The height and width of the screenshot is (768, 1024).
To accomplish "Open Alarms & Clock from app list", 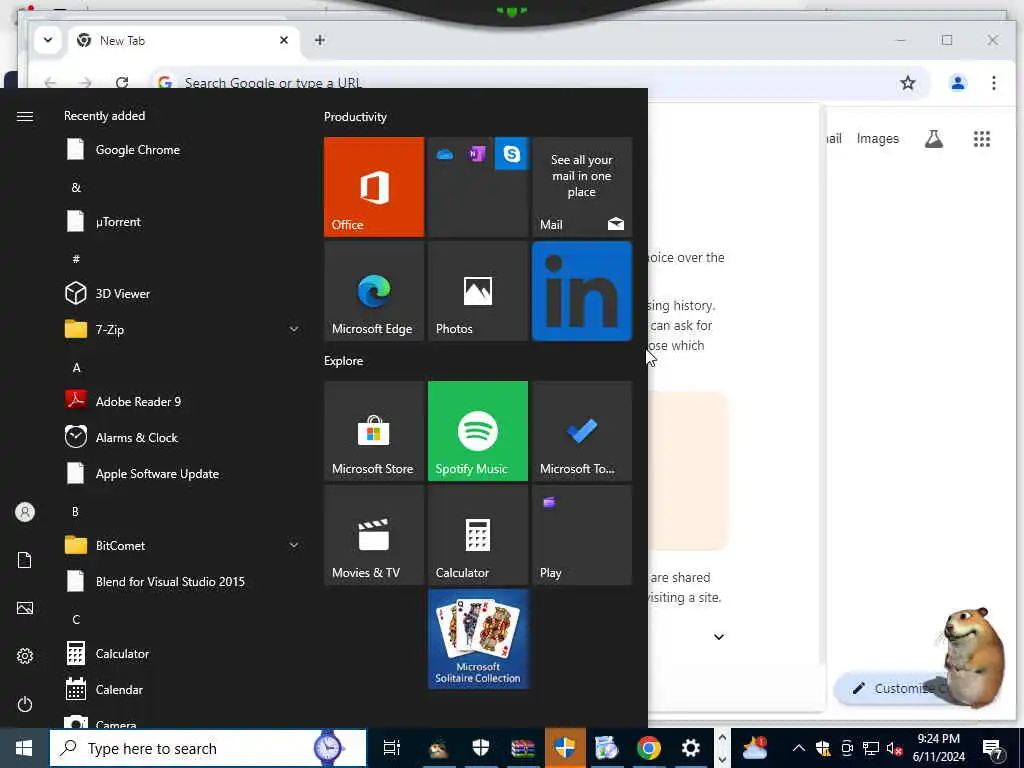I will click(183, 438).
